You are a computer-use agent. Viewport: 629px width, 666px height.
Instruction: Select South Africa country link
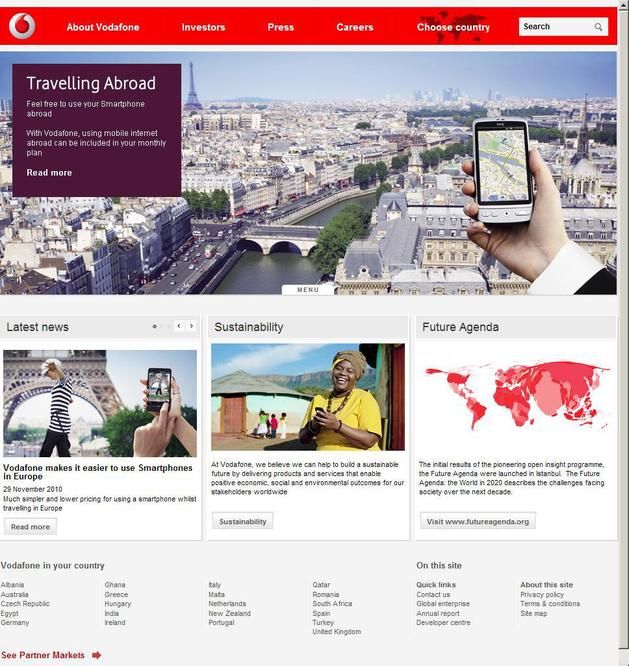[333, 604]
